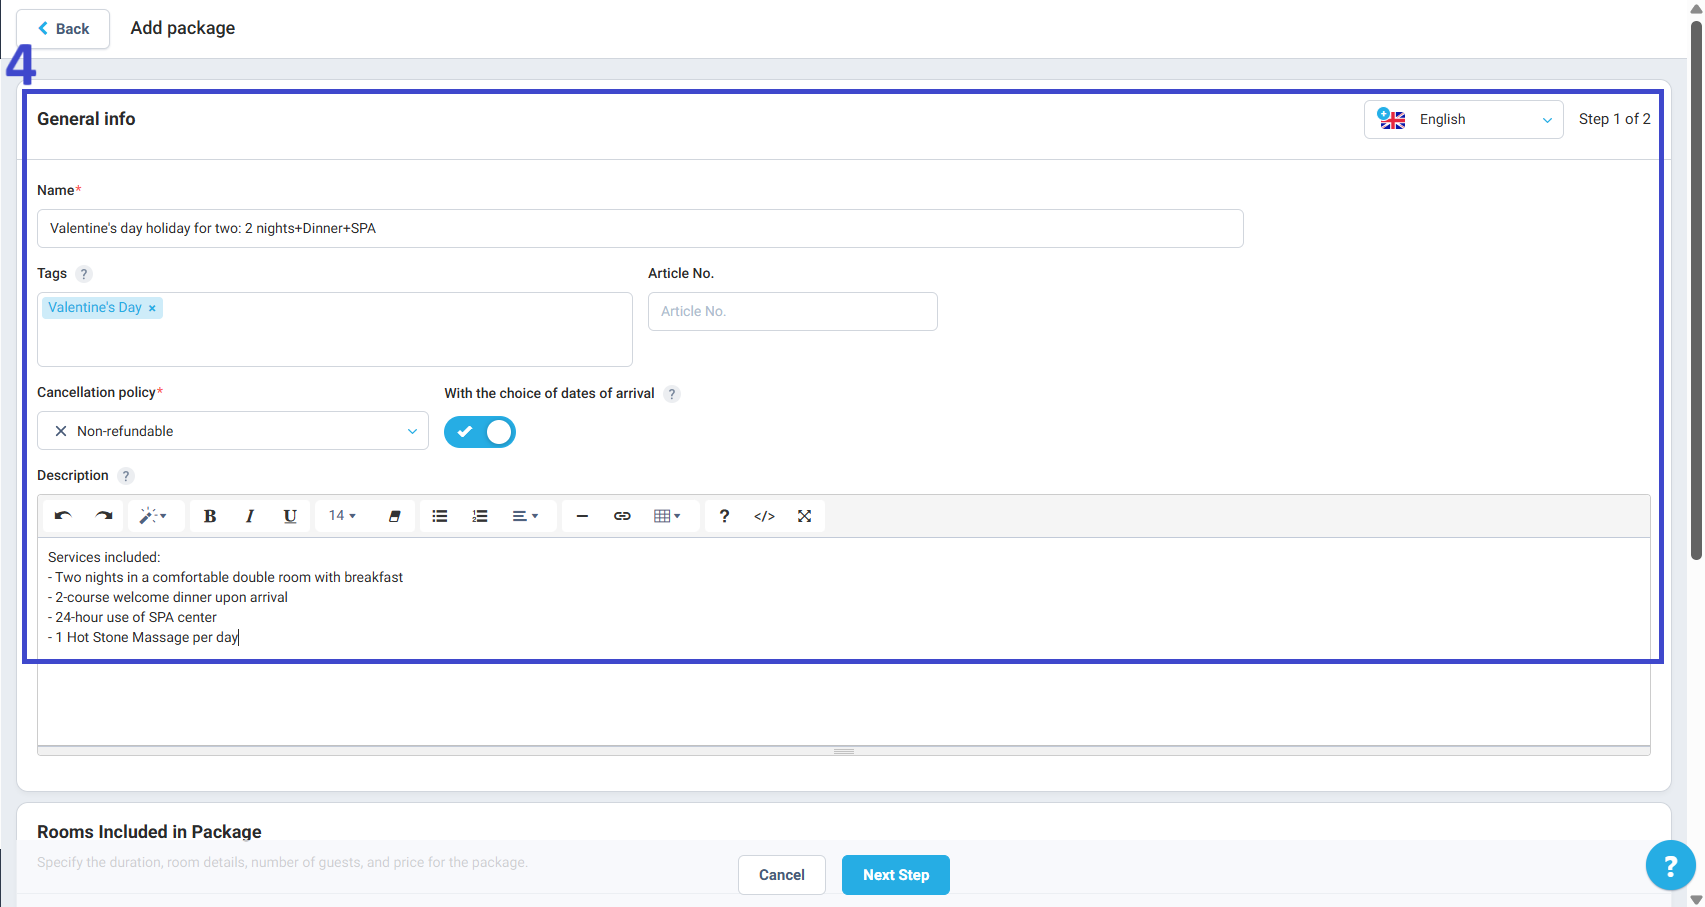Remove the Valentine's Day tag
The width and height of the screenshot is (1705, 907).
tap(152, 308)
